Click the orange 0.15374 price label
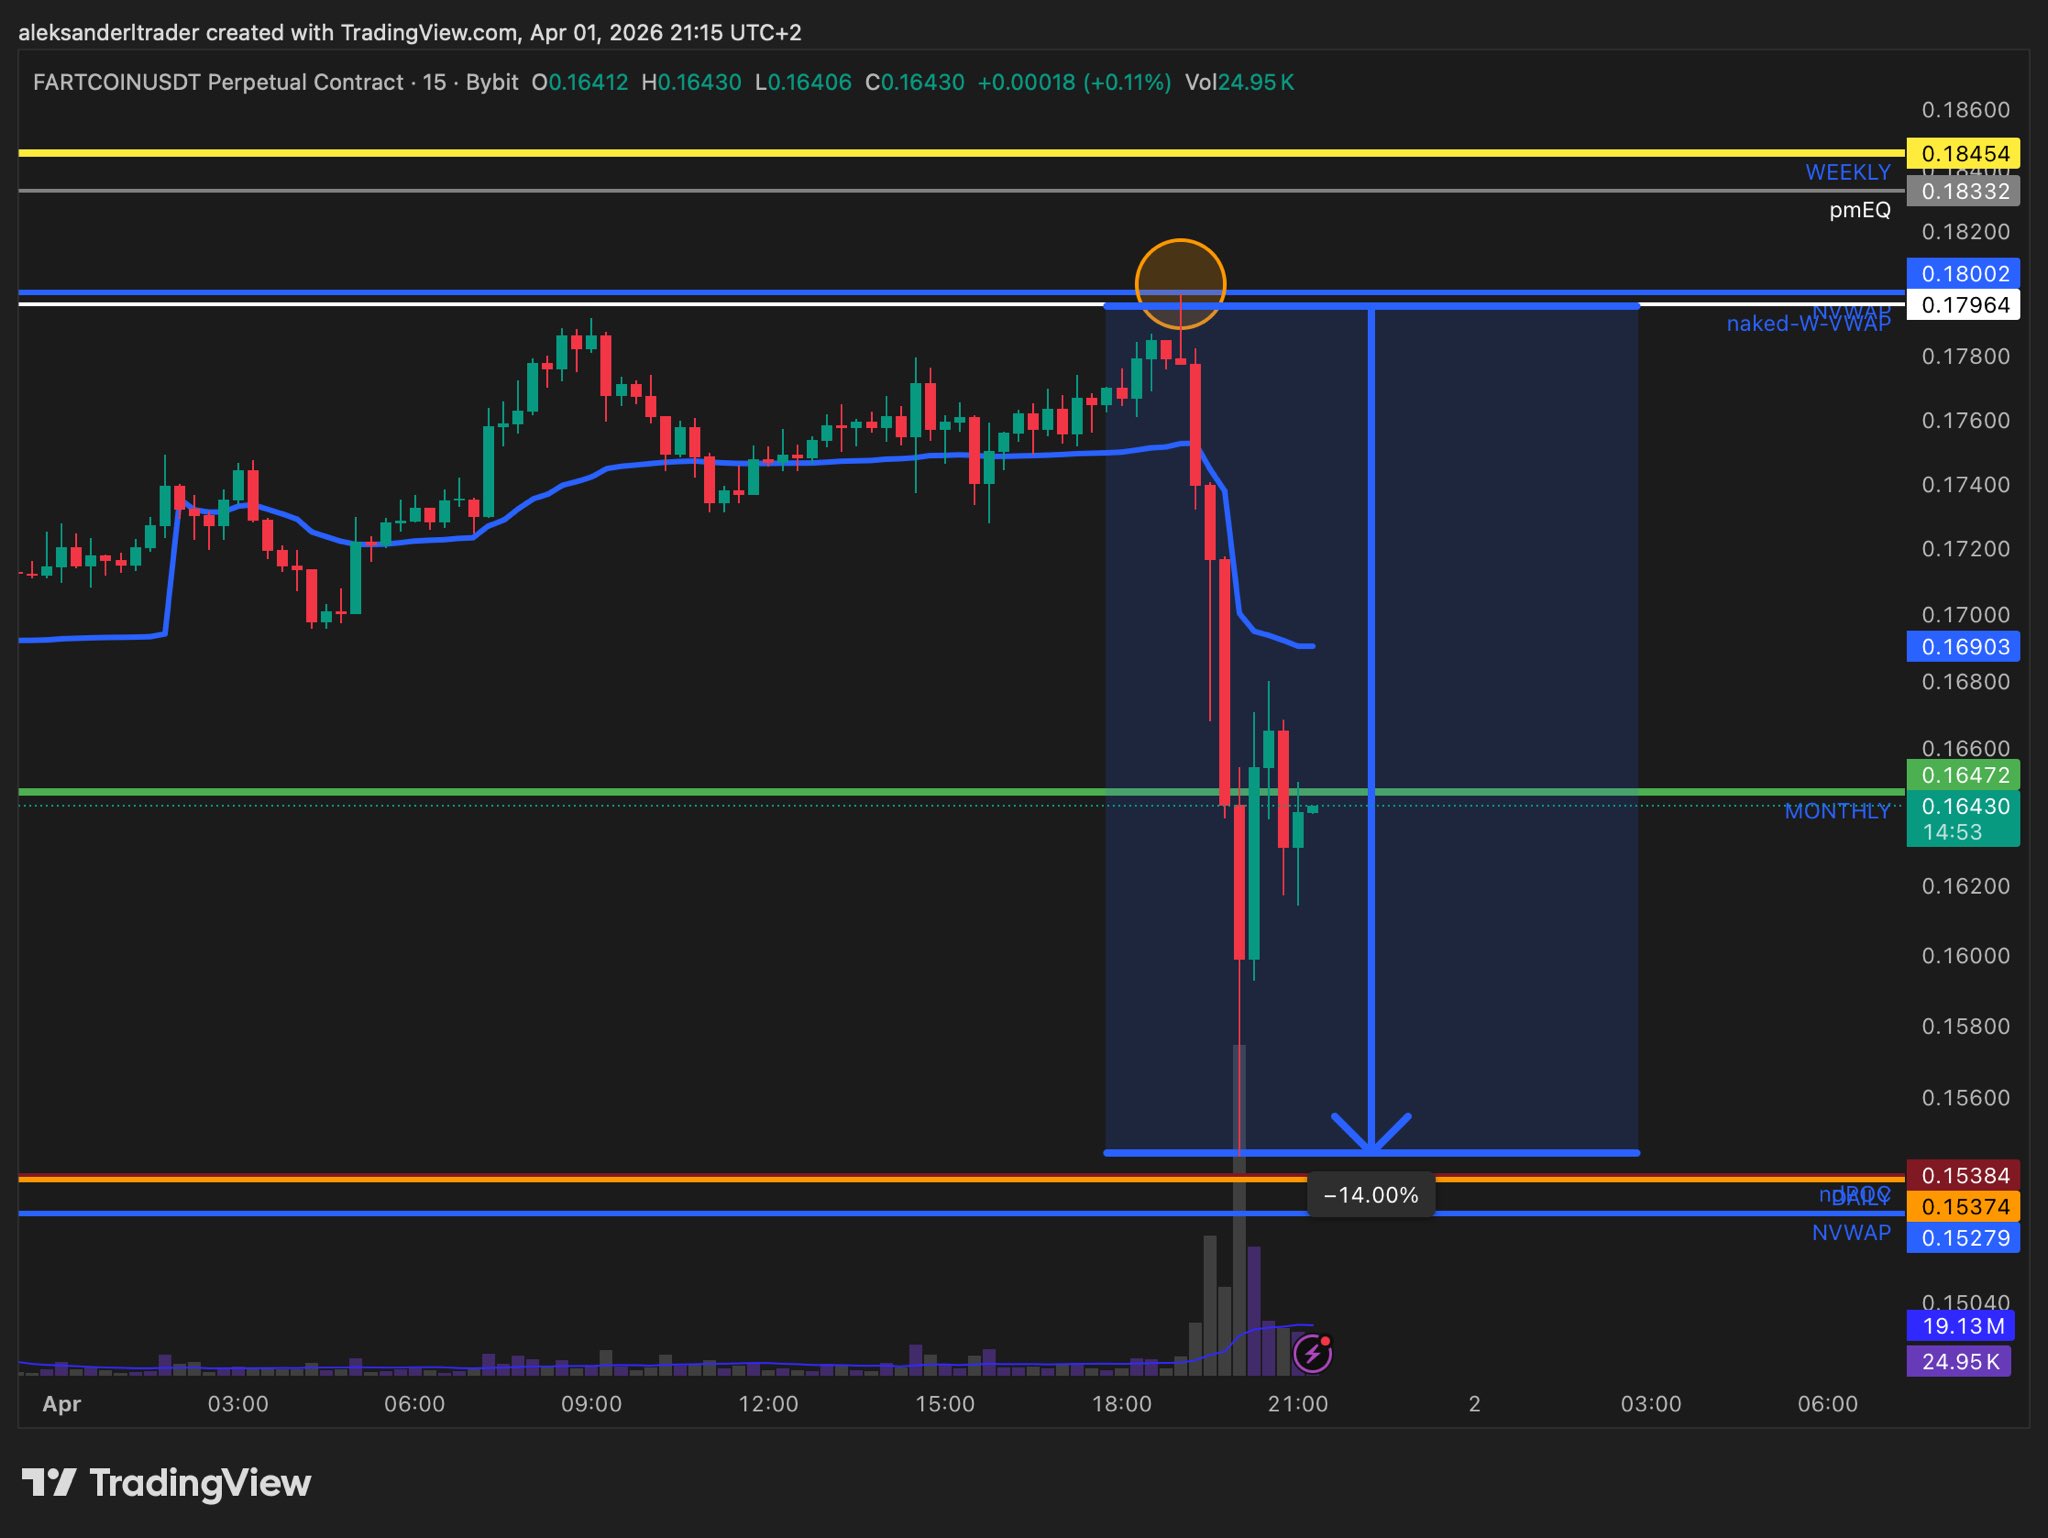The height and width of the screenshot is (1538, 2048). coord(1963,1206)
